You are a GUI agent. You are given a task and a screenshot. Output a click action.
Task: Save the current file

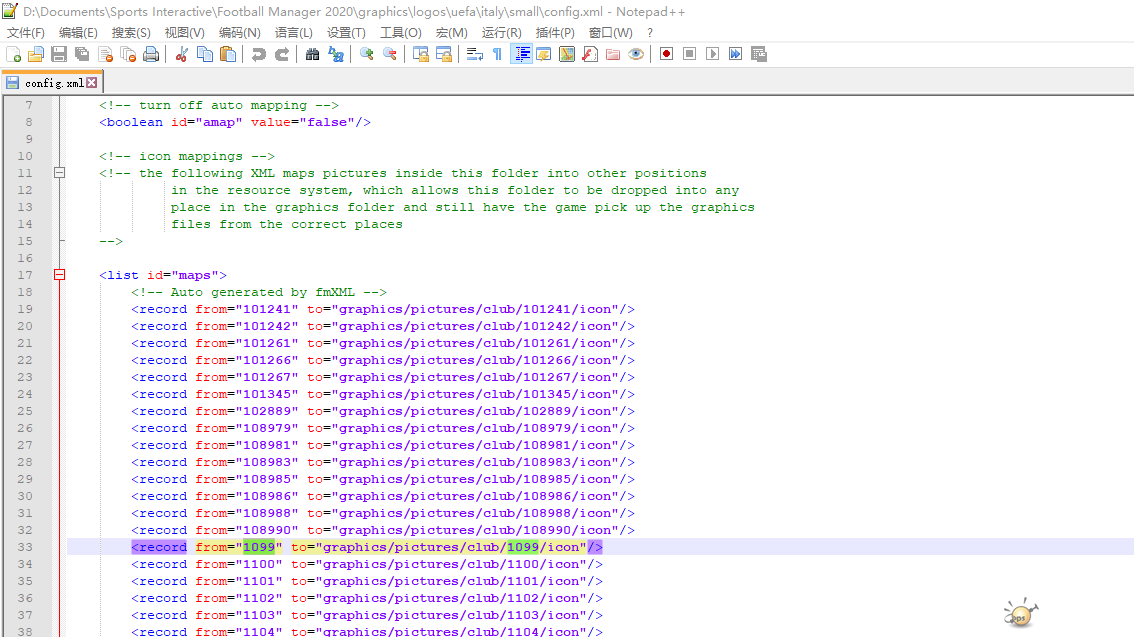[x=59, y=54]
